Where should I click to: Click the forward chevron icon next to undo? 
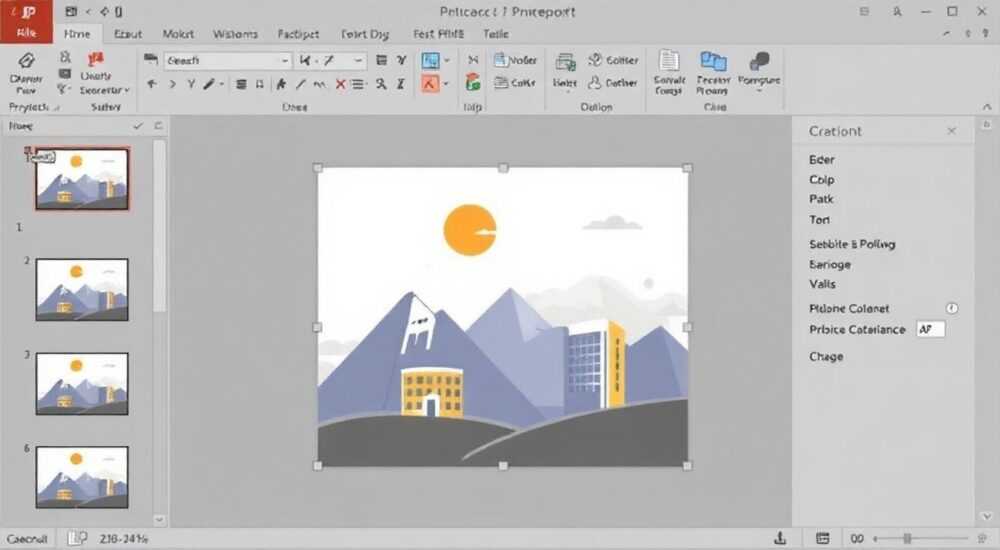pyautogui.click(x=172, y=84)
